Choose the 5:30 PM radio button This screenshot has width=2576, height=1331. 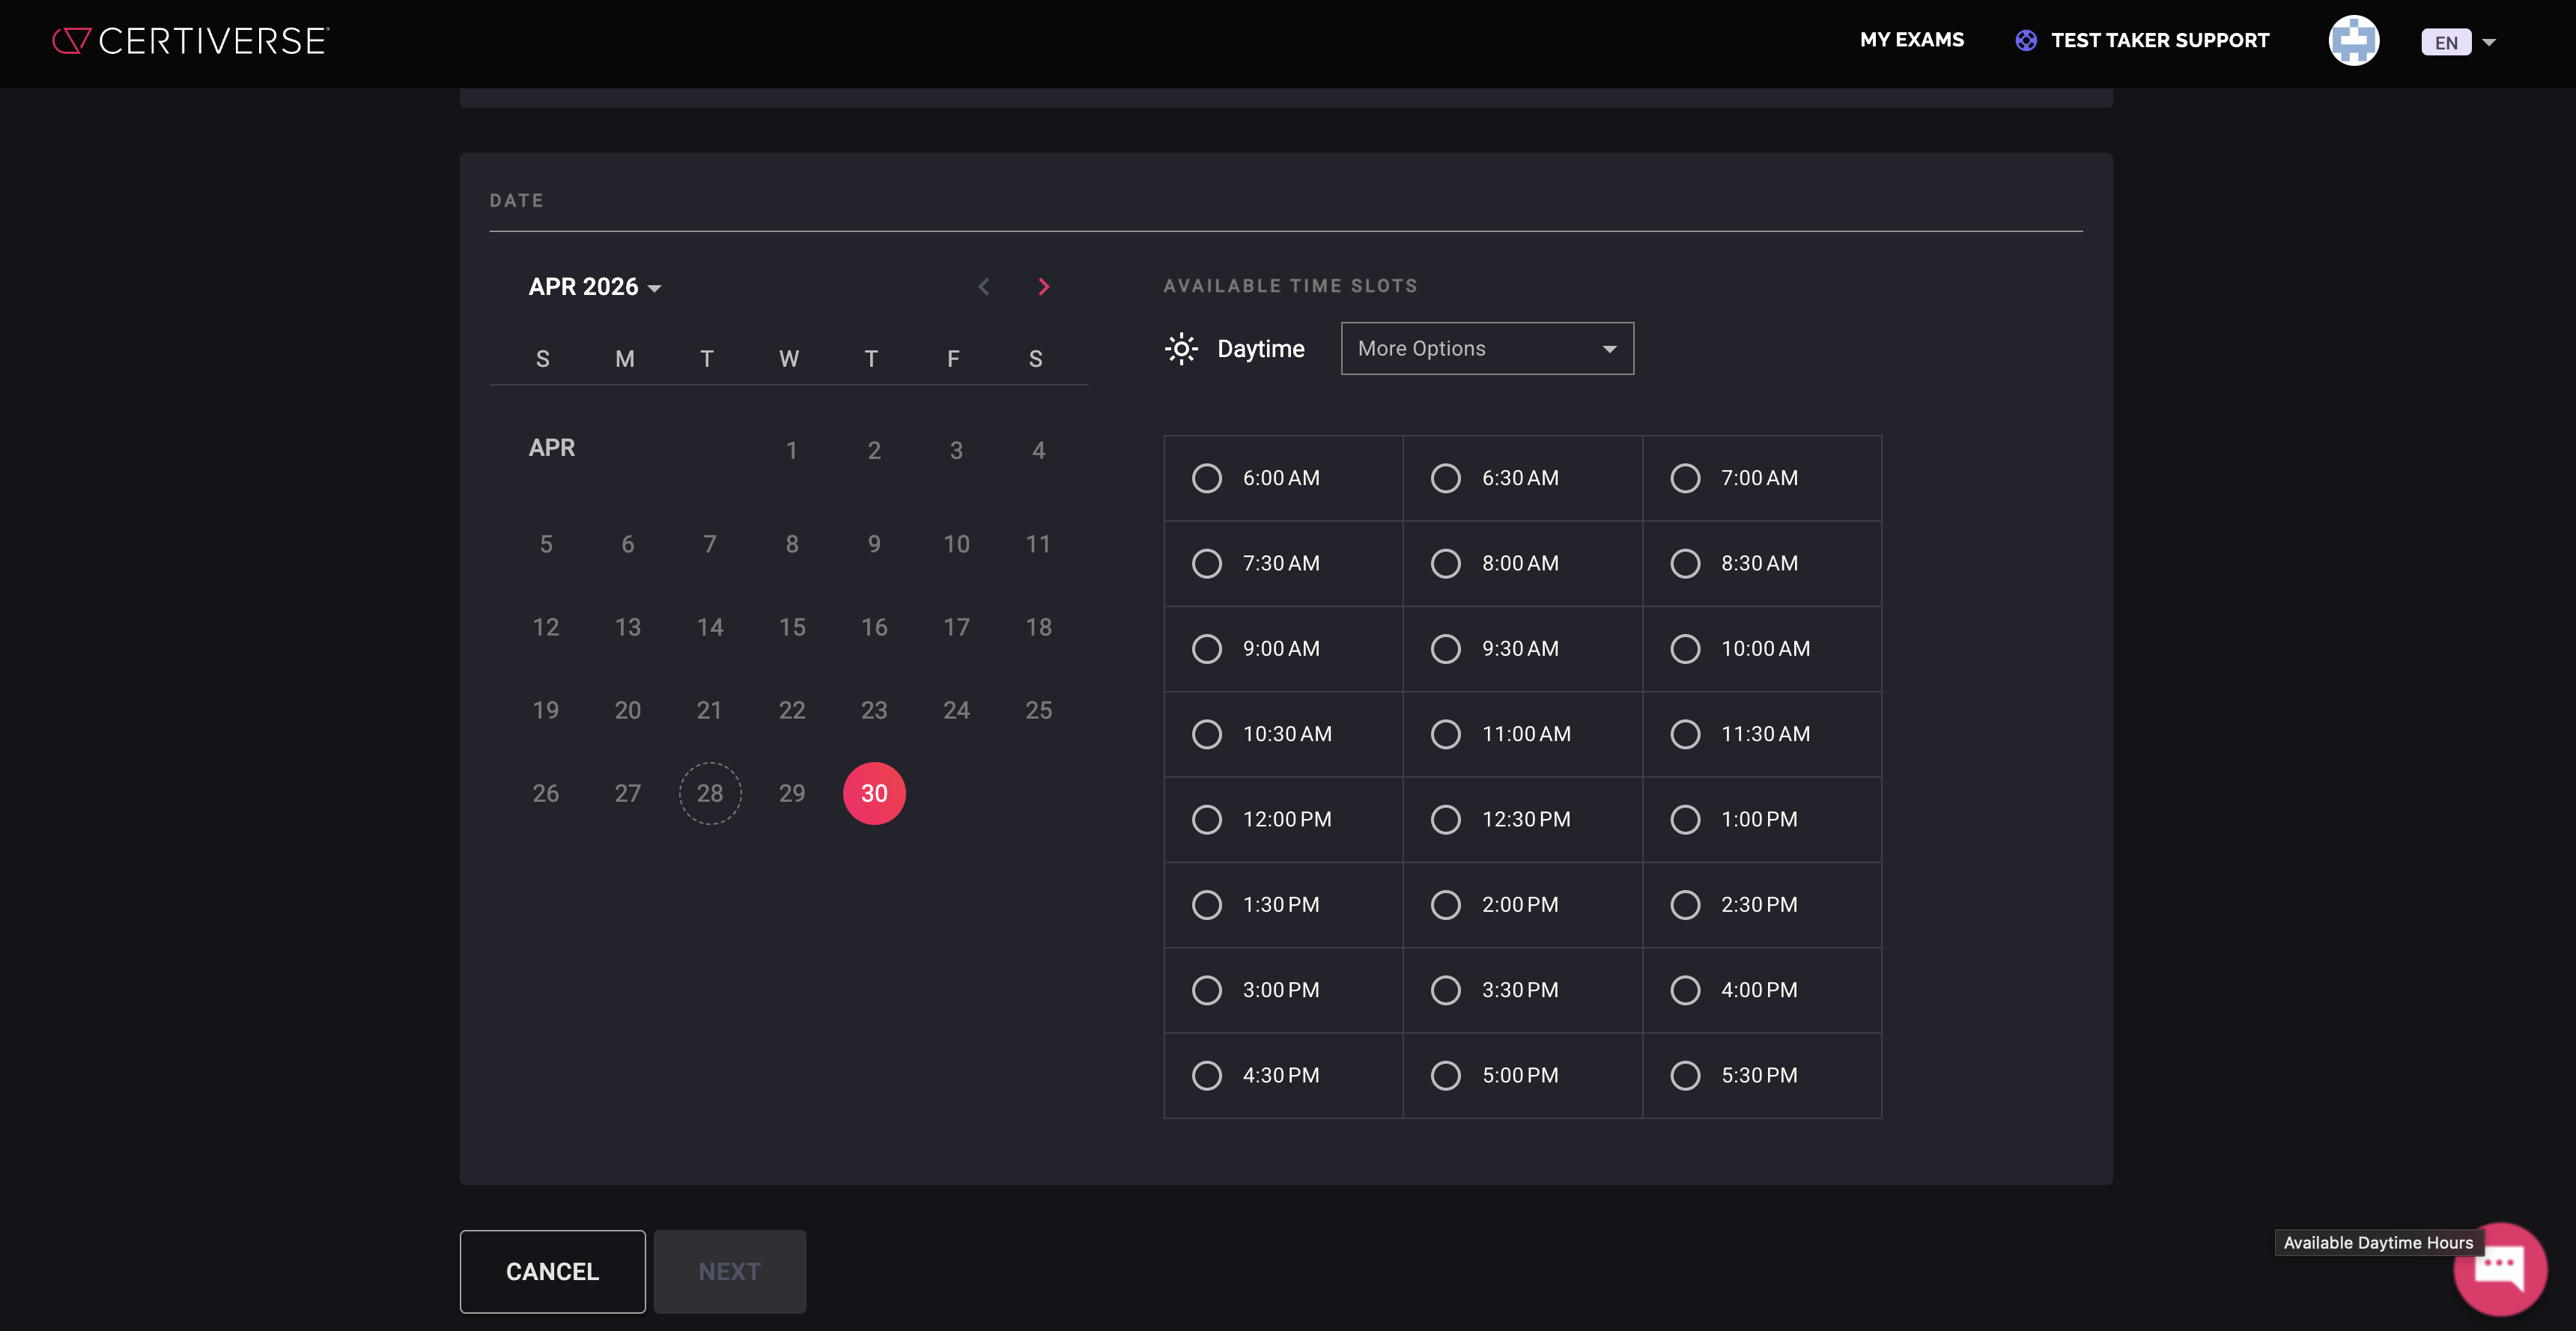(1685, 1075)
